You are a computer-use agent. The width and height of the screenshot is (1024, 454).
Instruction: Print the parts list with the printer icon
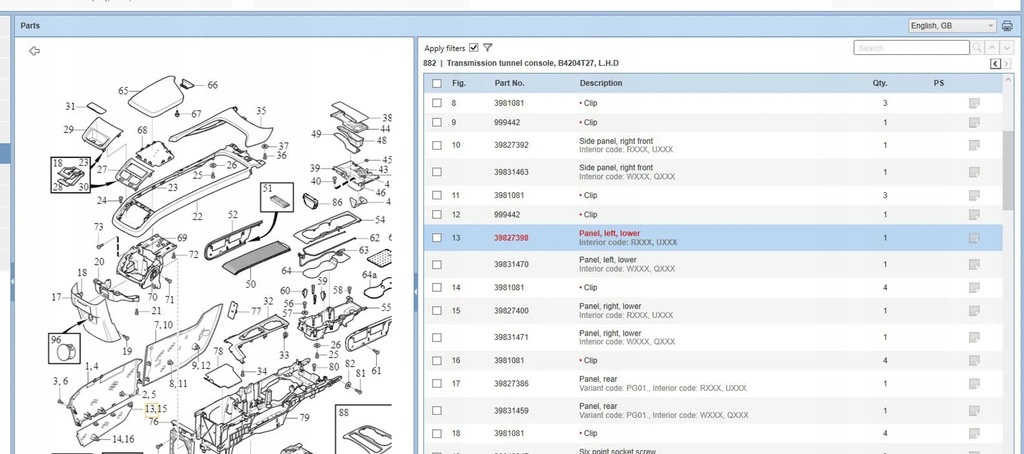point(1007,26)
